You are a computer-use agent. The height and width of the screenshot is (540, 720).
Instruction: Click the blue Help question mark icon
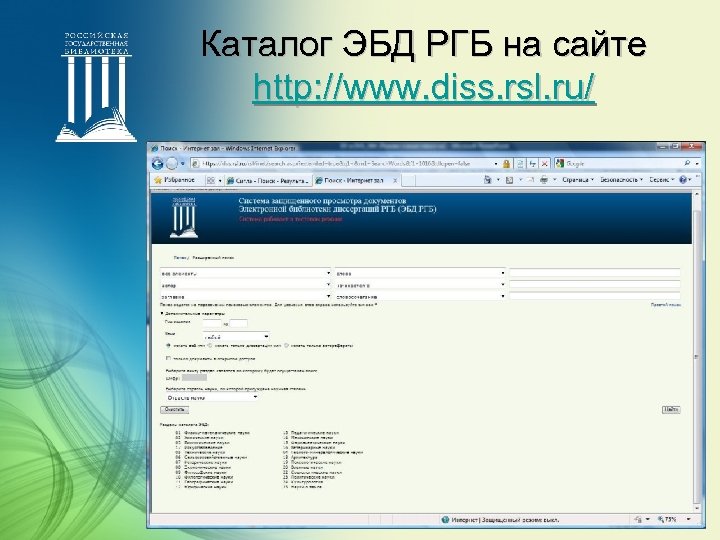click(683, 180)
